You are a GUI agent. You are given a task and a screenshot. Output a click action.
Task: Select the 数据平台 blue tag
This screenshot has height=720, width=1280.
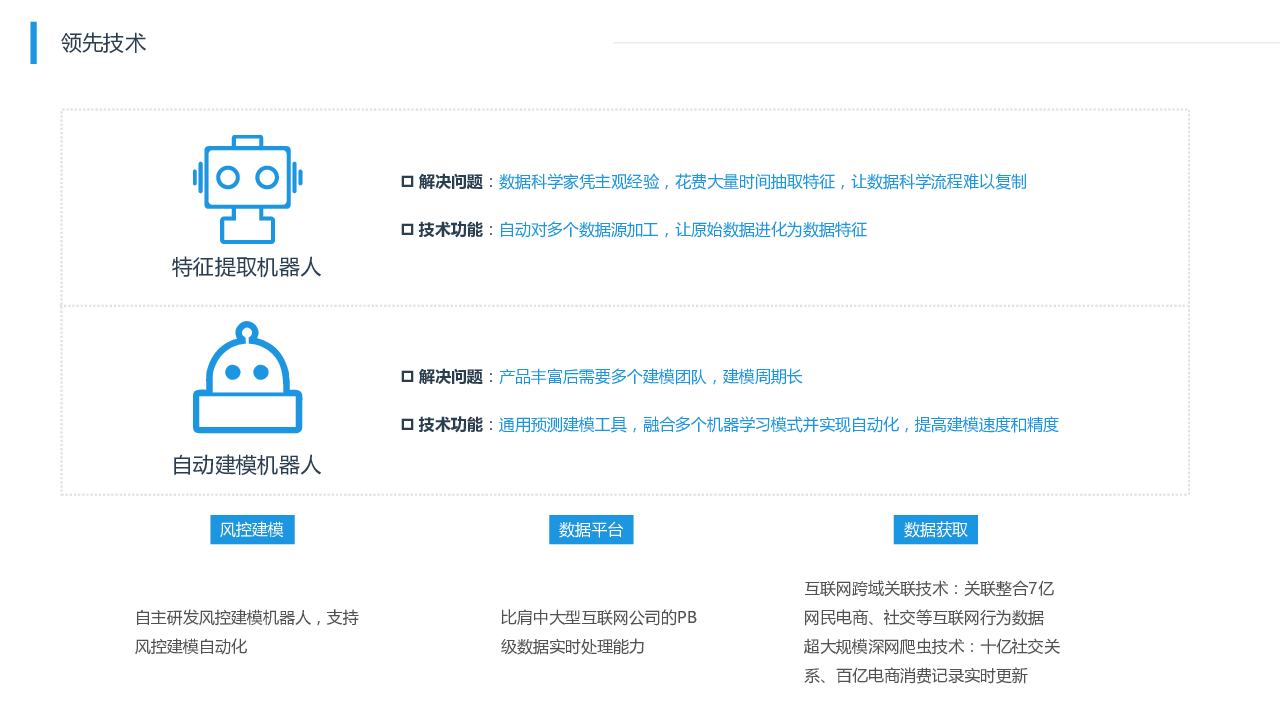591,530
